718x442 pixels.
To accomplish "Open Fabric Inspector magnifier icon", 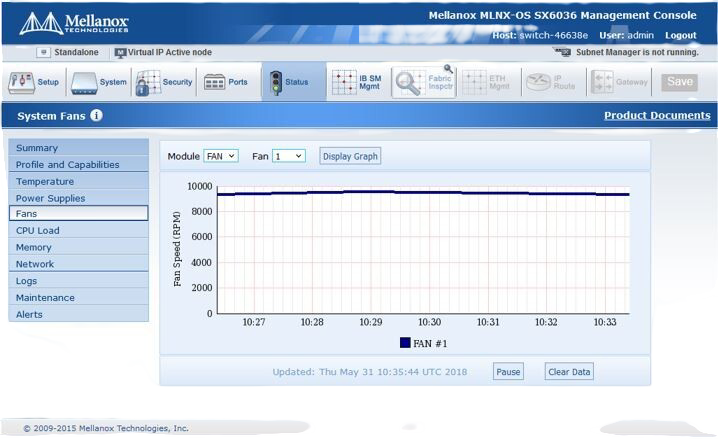I will [x=408, y=83].
